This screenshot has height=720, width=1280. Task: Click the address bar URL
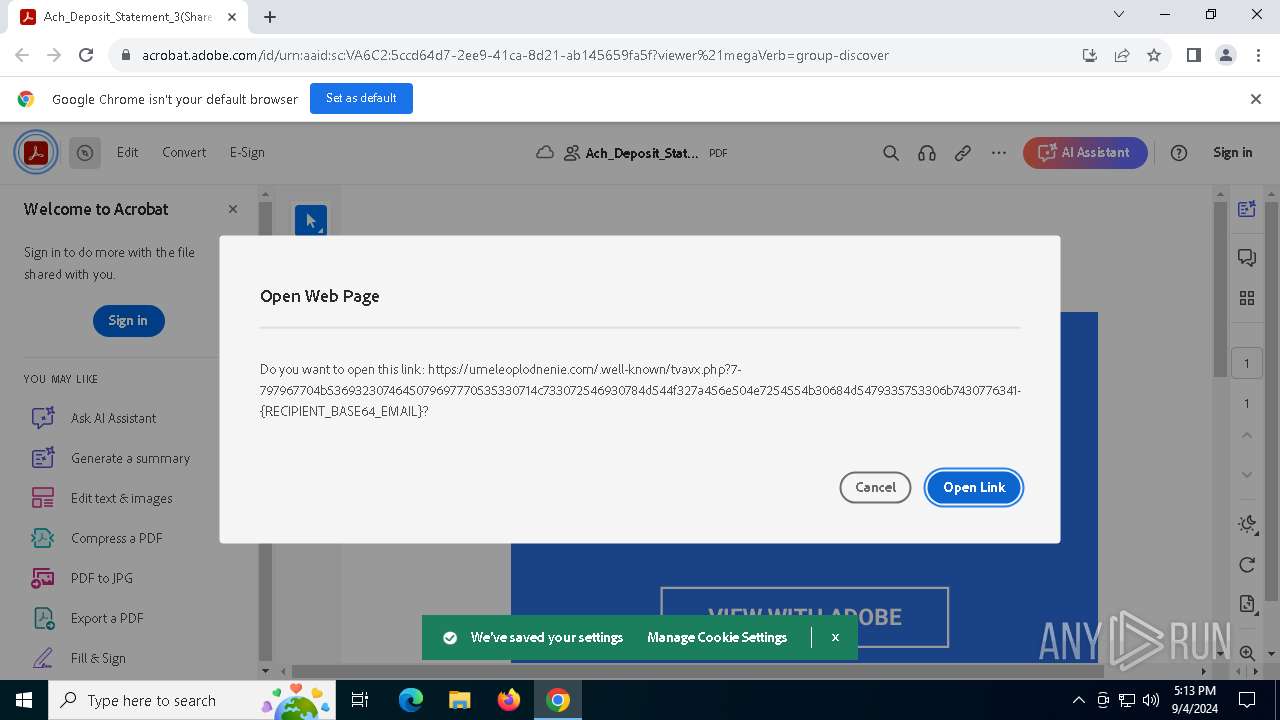click(515, 55)
